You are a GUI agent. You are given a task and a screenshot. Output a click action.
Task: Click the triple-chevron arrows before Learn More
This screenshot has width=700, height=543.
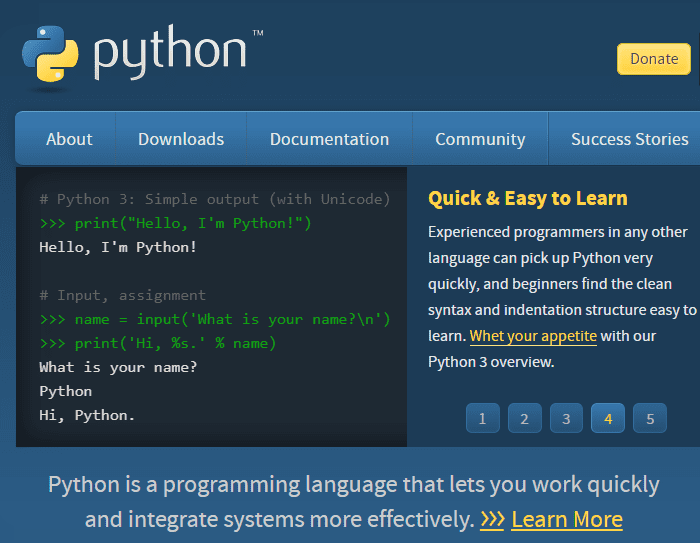pos(492,519)
